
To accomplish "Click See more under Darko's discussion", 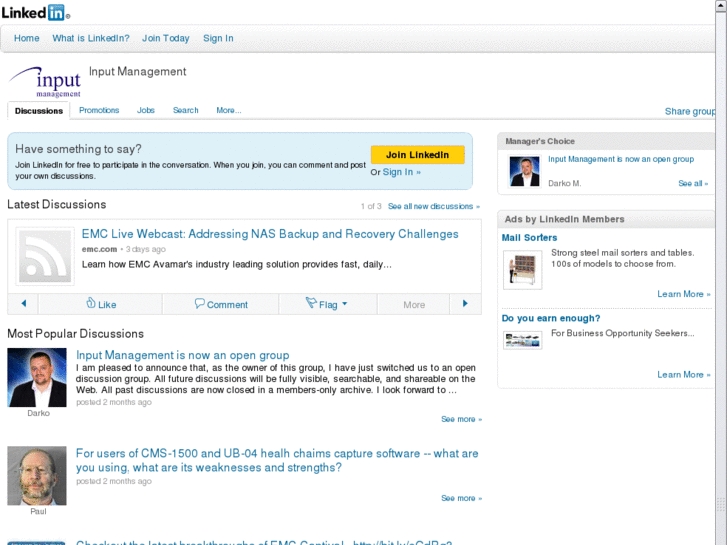I will coord(461,419).
